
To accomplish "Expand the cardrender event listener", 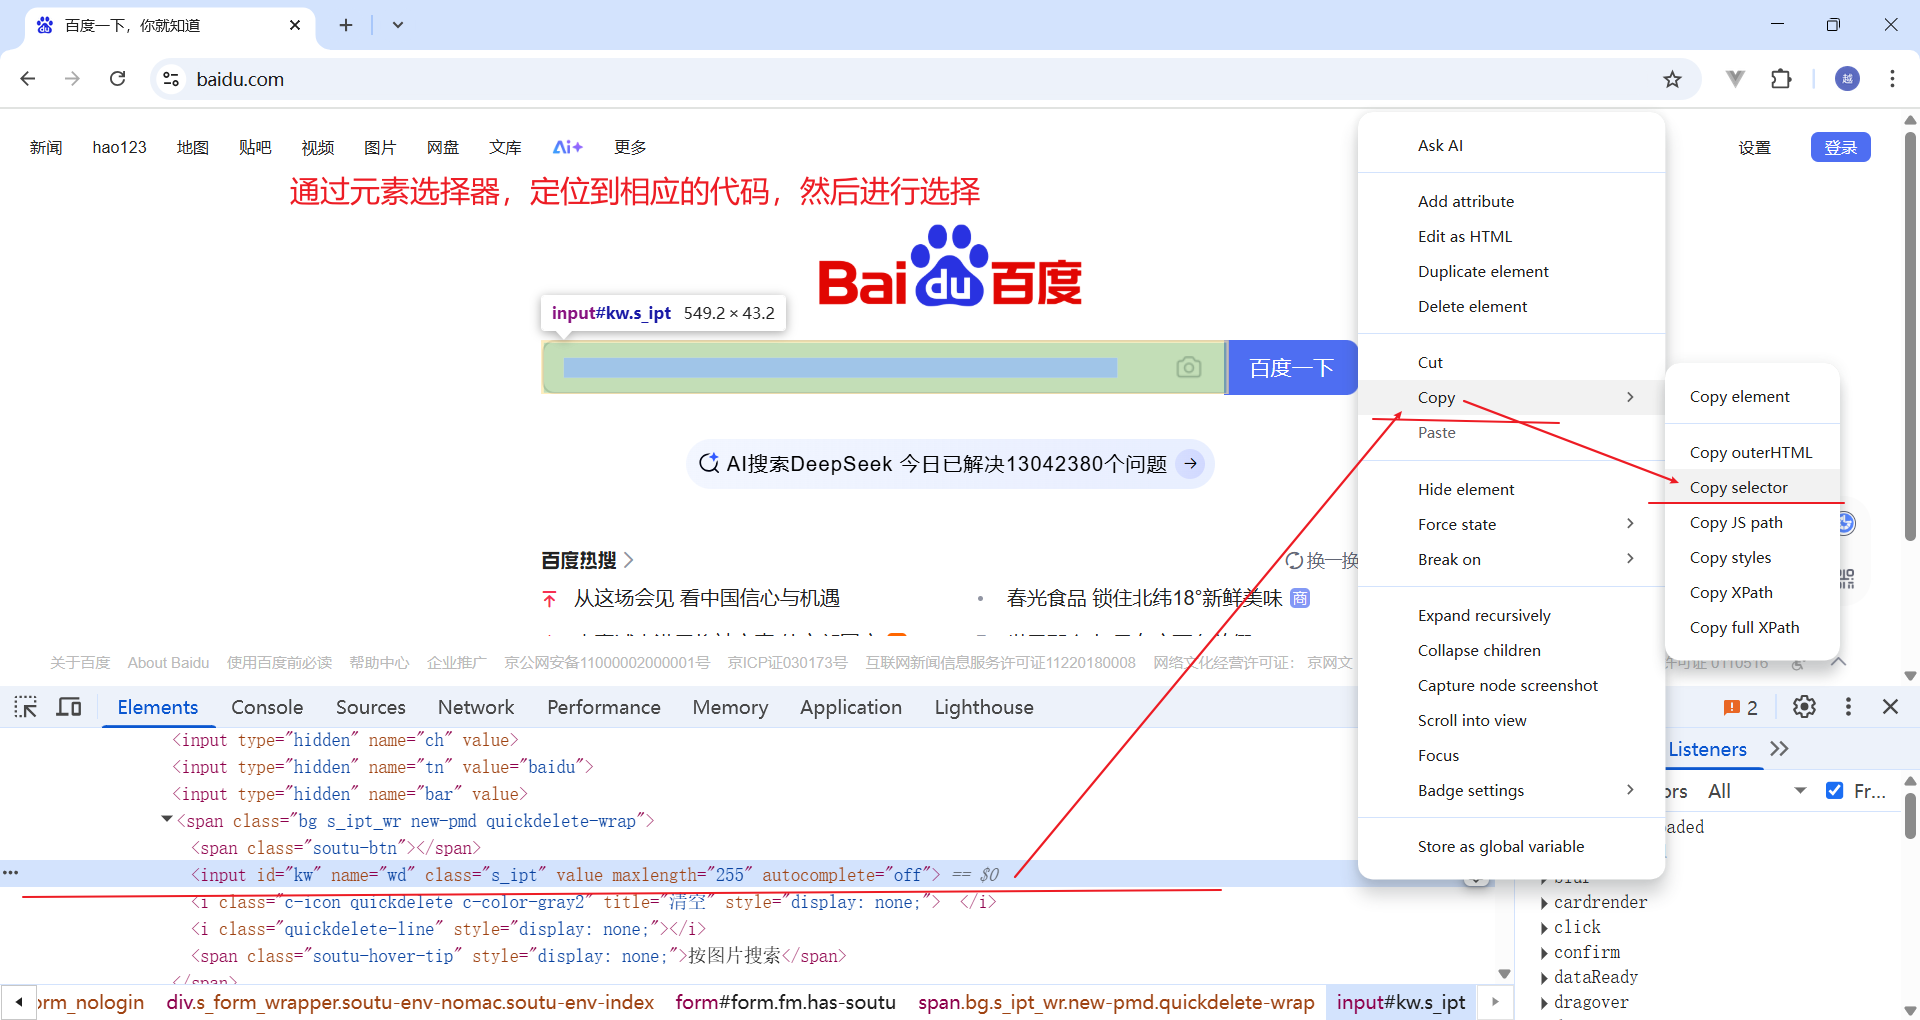I will coord(1545,903).
